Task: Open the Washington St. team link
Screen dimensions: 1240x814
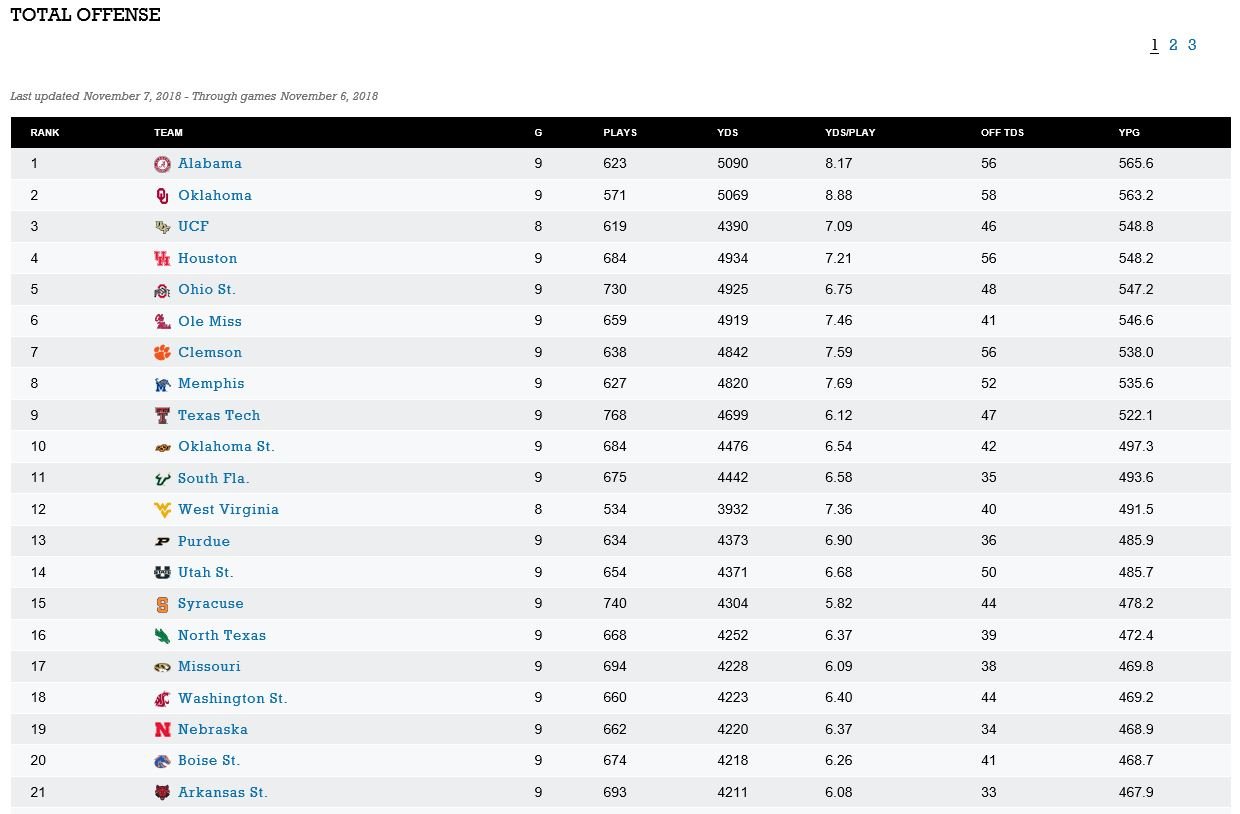Action: point(233,699)
